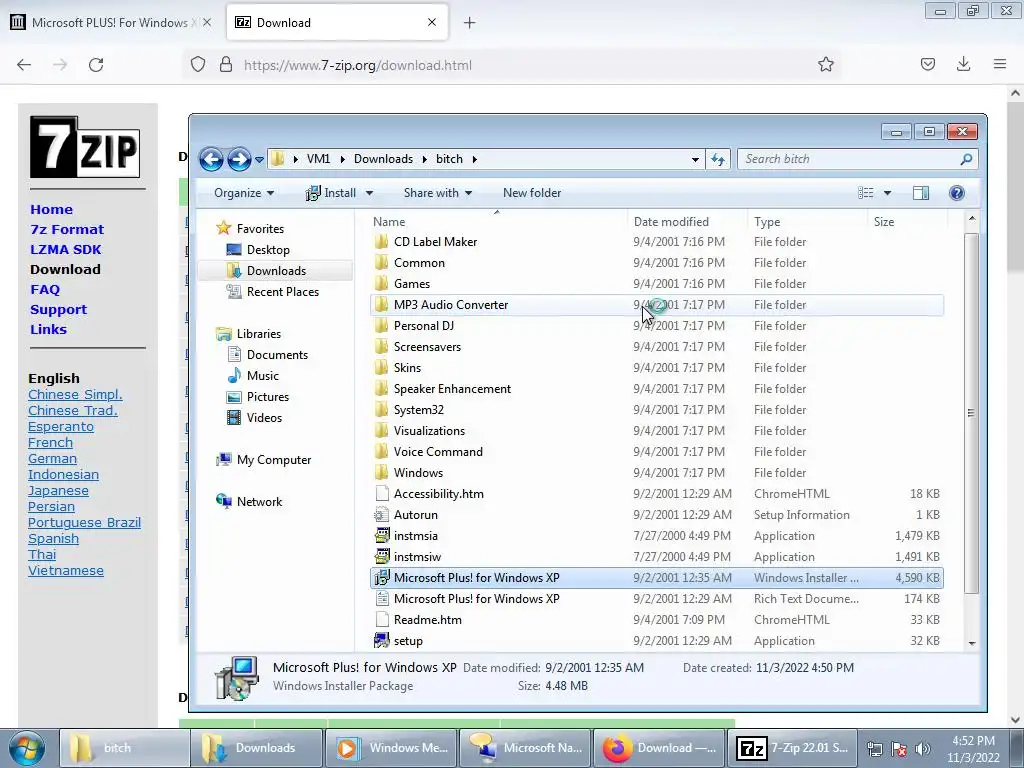Open Desktop in the navigation pane
Screen dimensions: 1024x768
pos(268,249)
